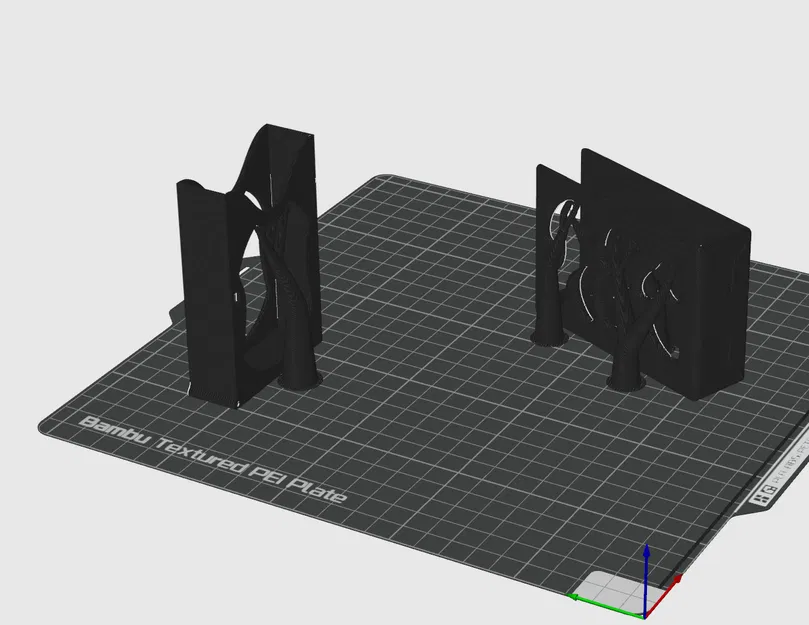809x625 pixels.
Task: Click the red X axis arrow
Action: coord(664,595)
